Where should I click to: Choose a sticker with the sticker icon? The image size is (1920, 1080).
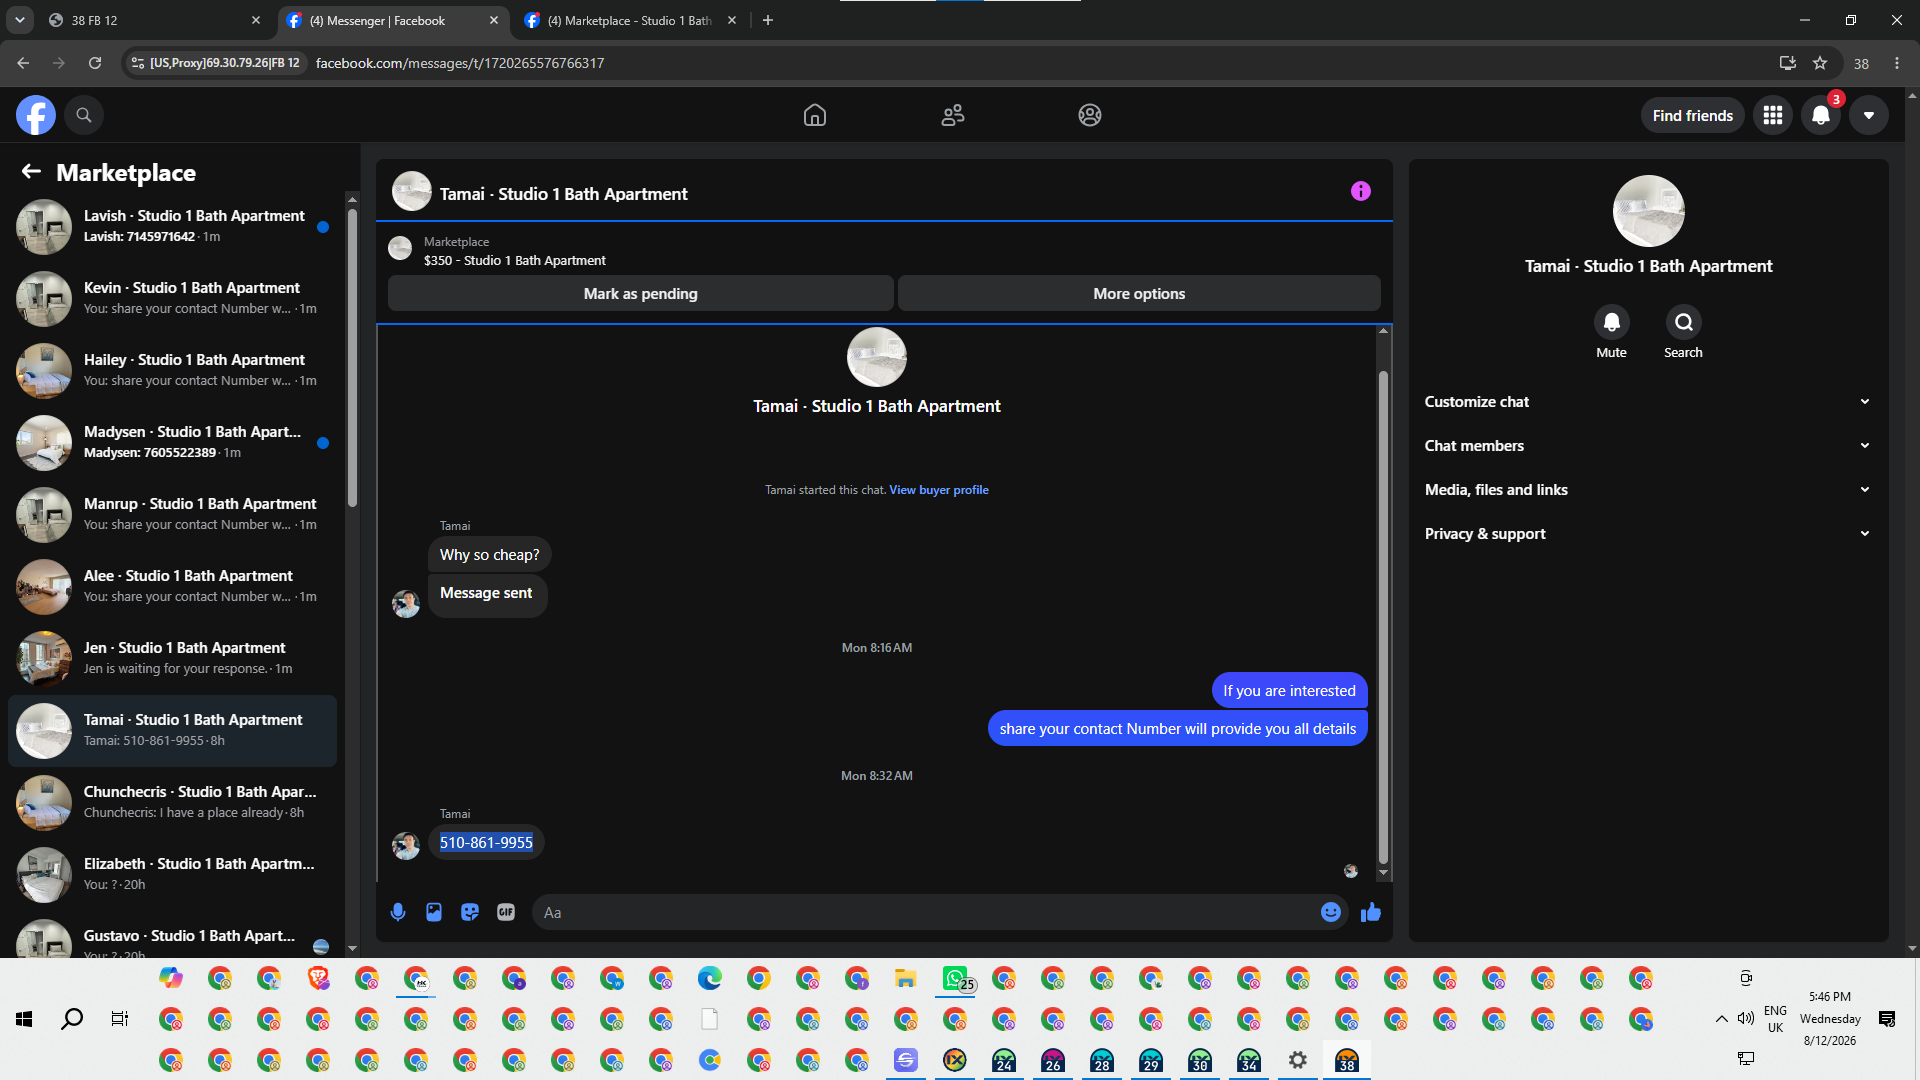pos(470,912)
